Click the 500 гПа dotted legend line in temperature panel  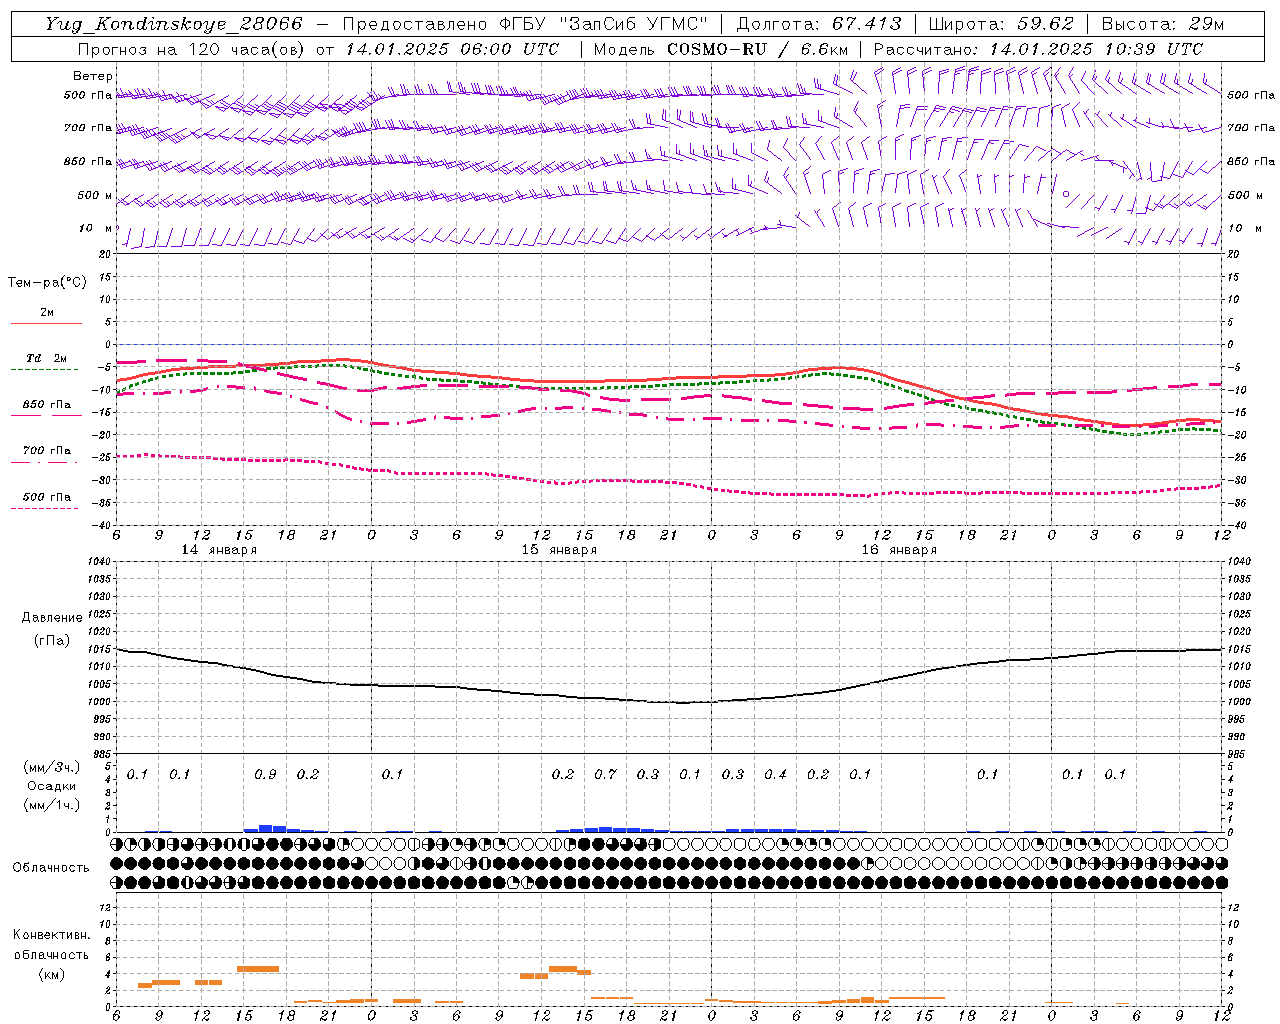[x=44, y=509]
